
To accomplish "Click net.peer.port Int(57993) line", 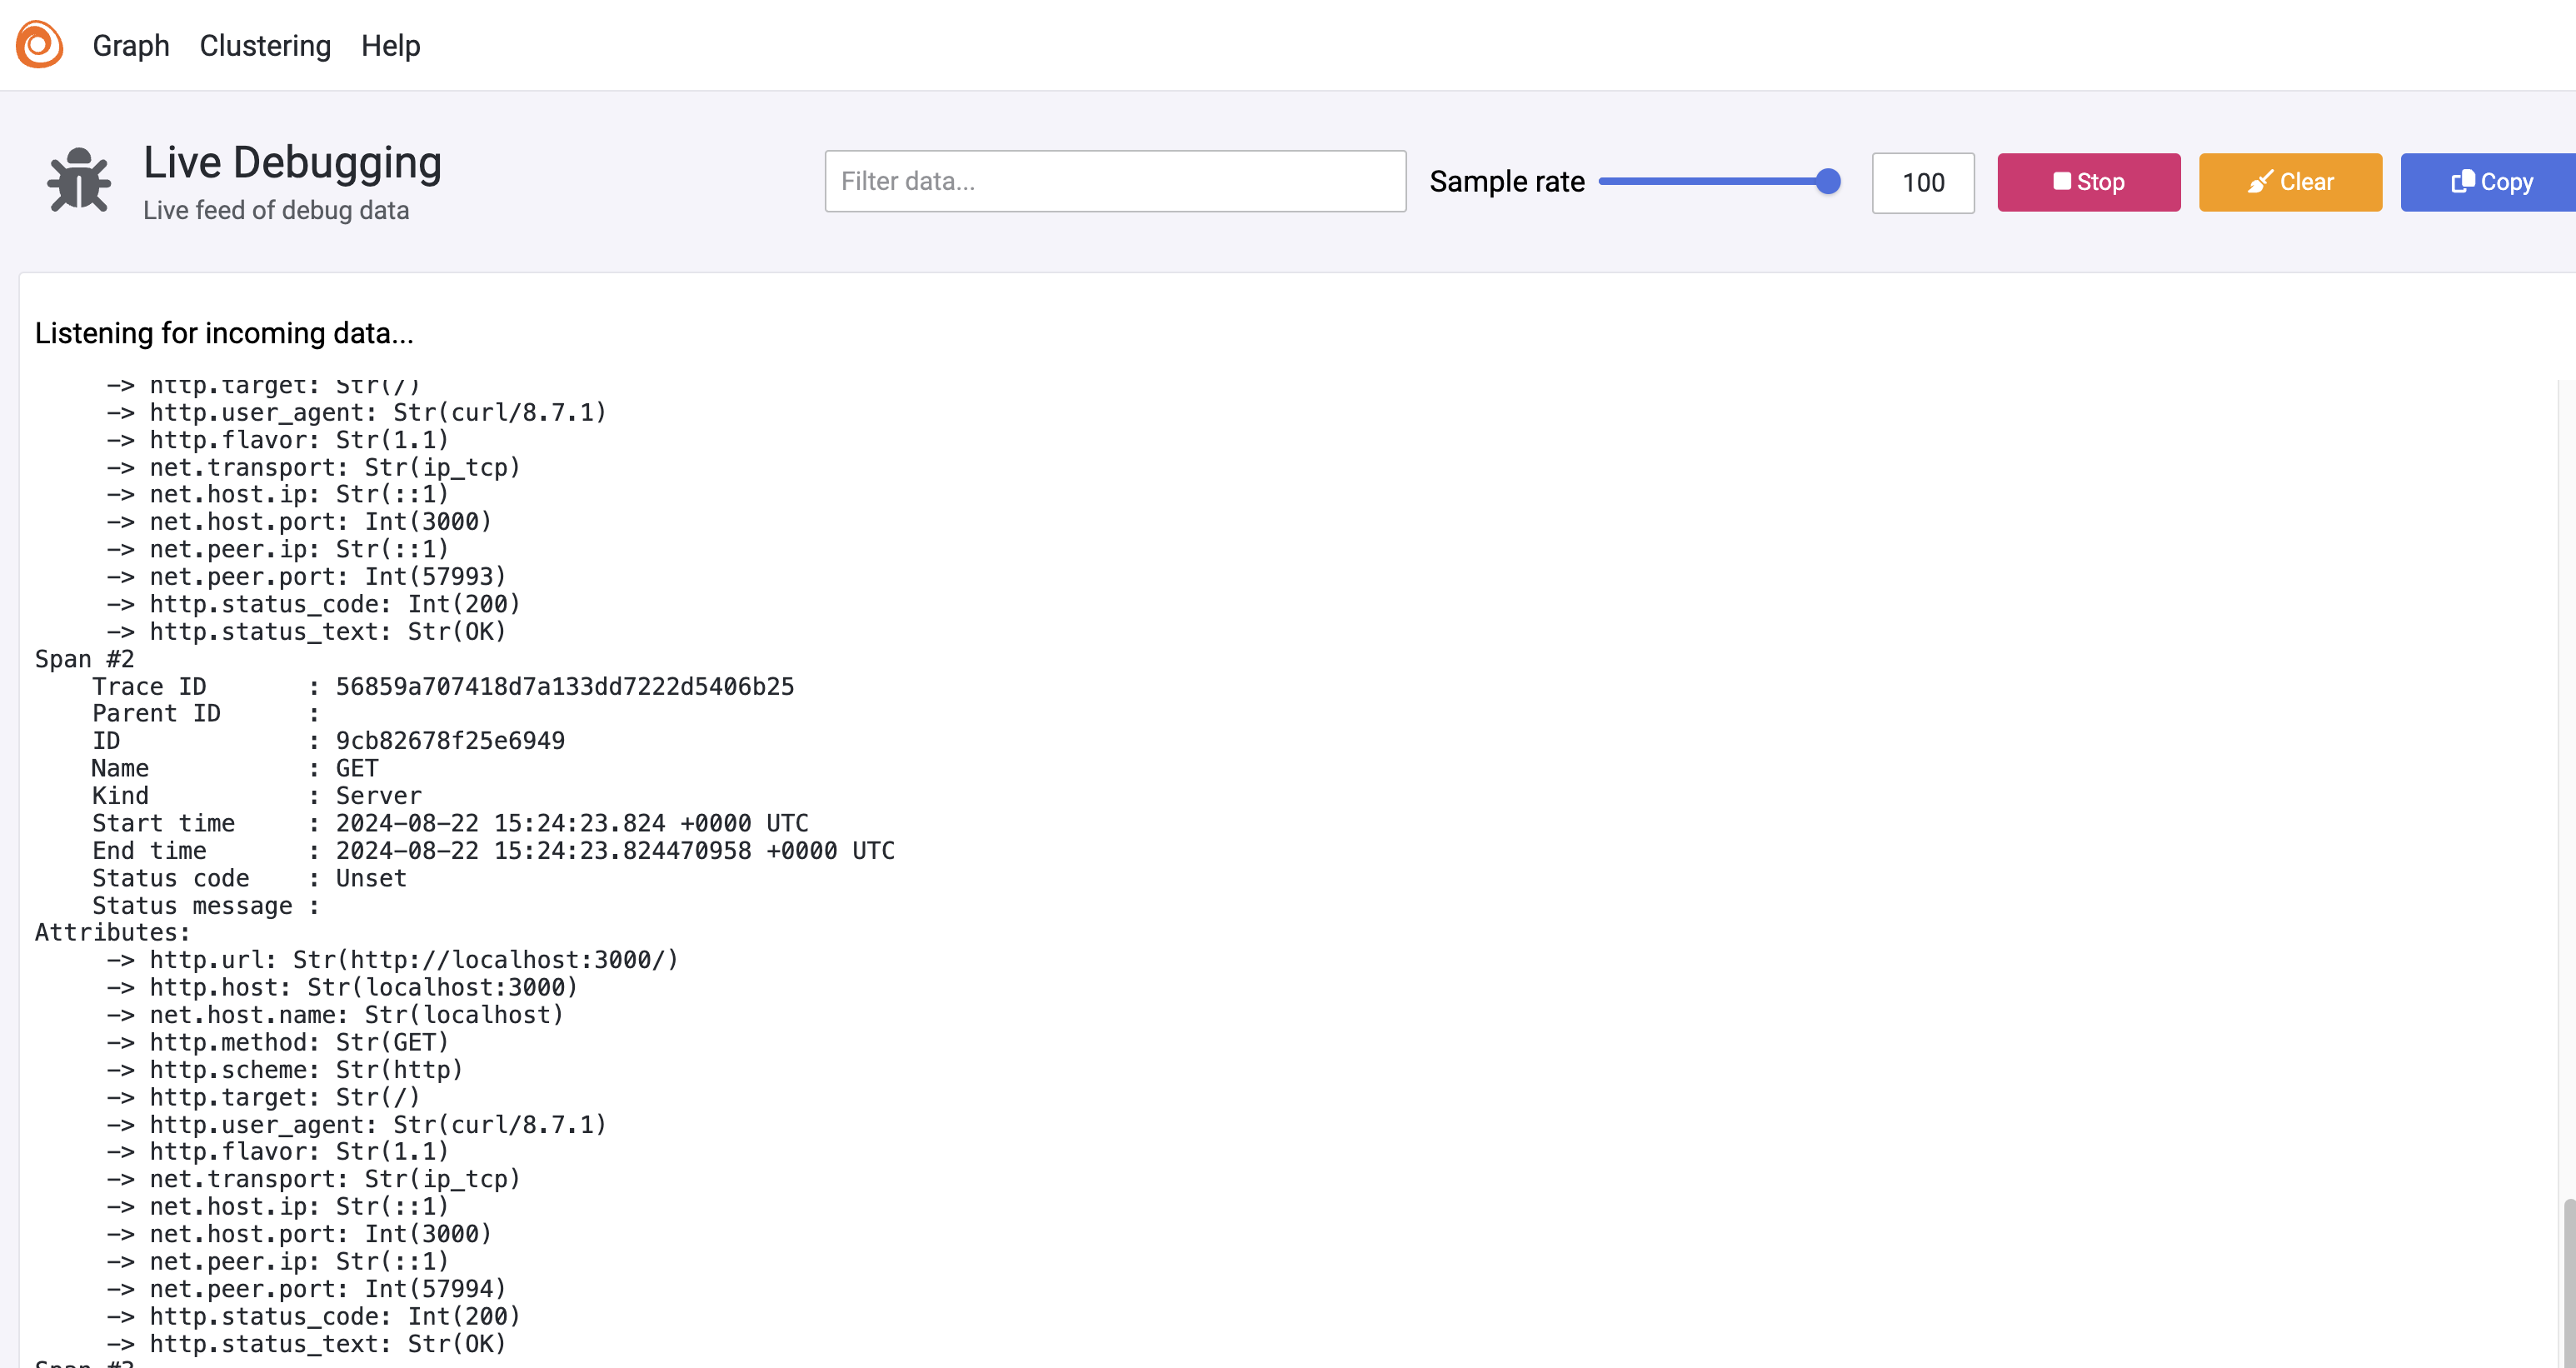I will 307,577.
